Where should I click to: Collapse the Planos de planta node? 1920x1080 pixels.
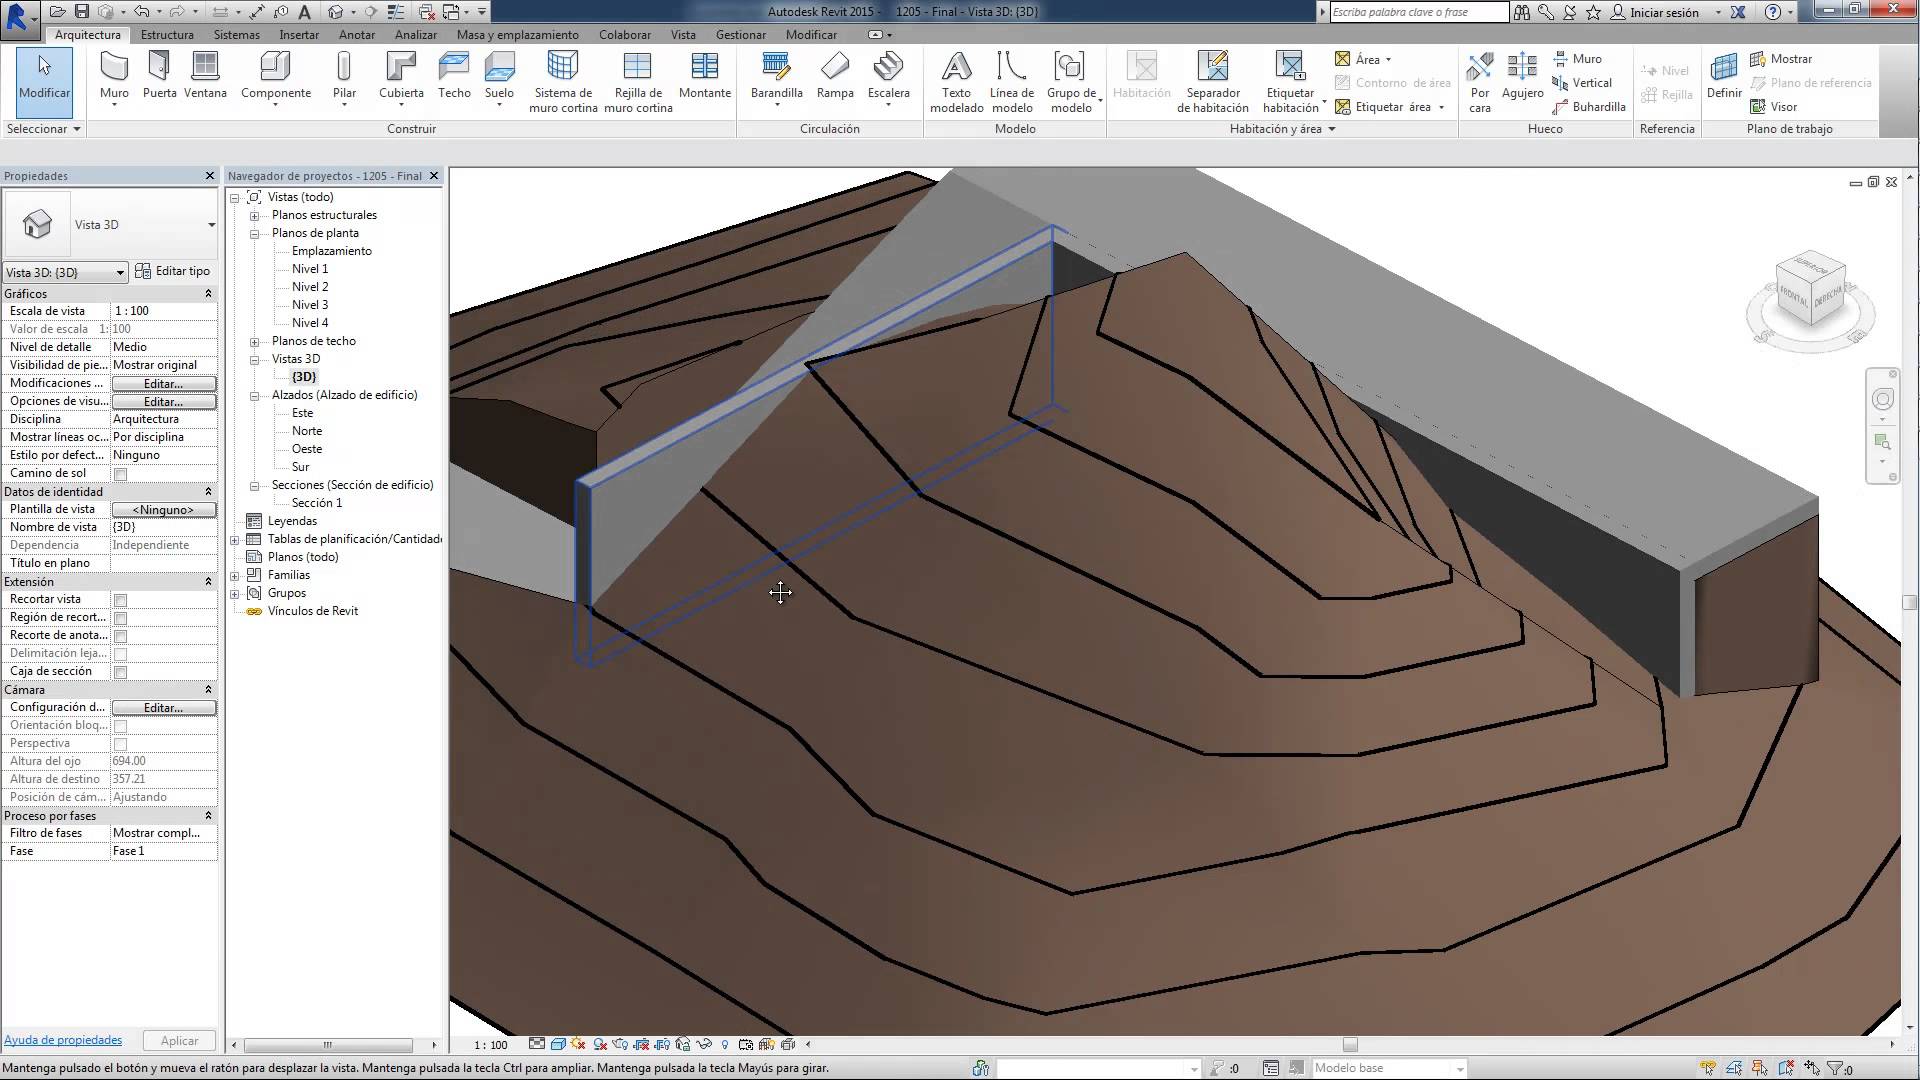tap(255, 233)
